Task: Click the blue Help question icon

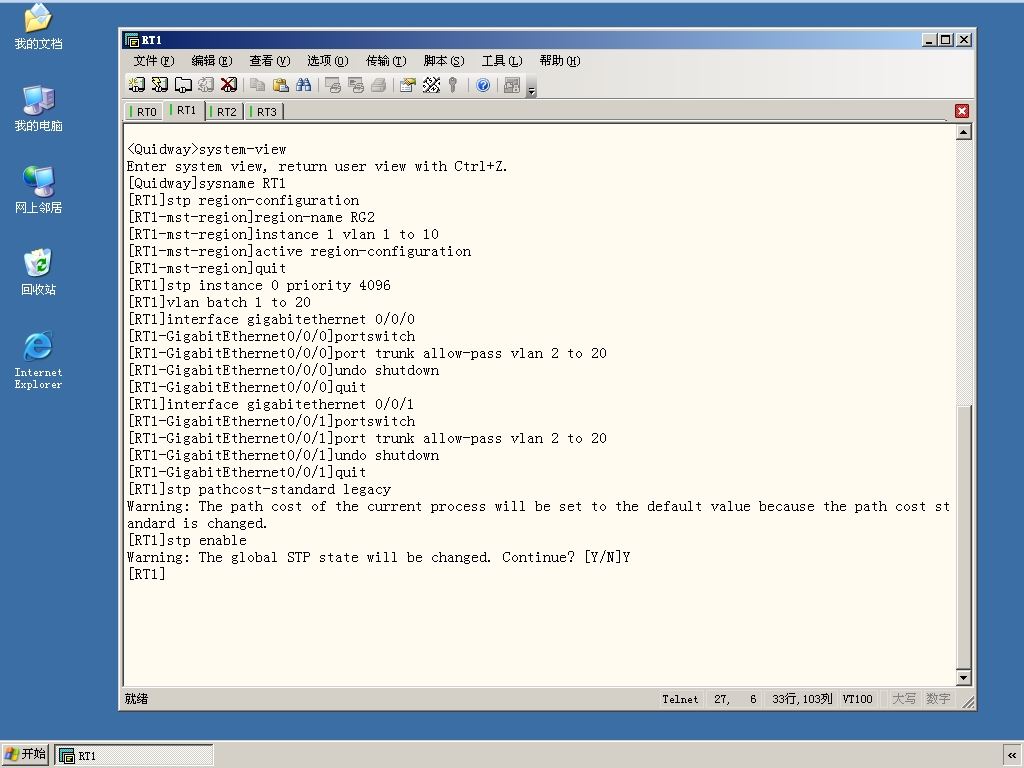Action: point(483,85)
